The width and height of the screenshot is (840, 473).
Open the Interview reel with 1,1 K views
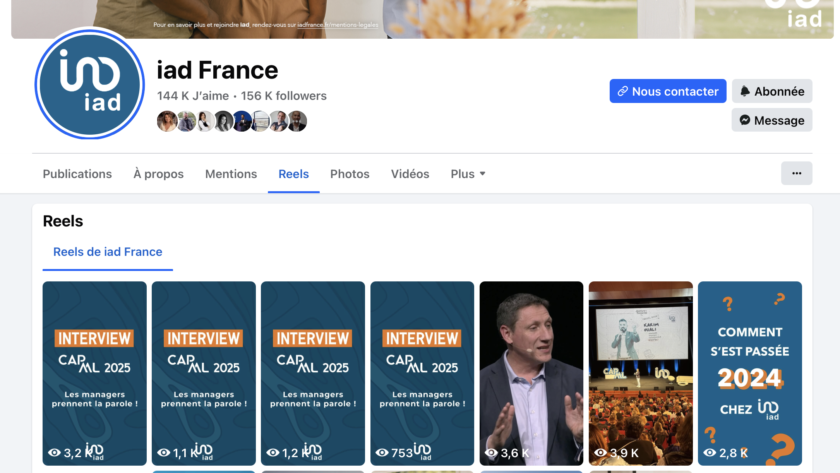click(x=204, y=373)
